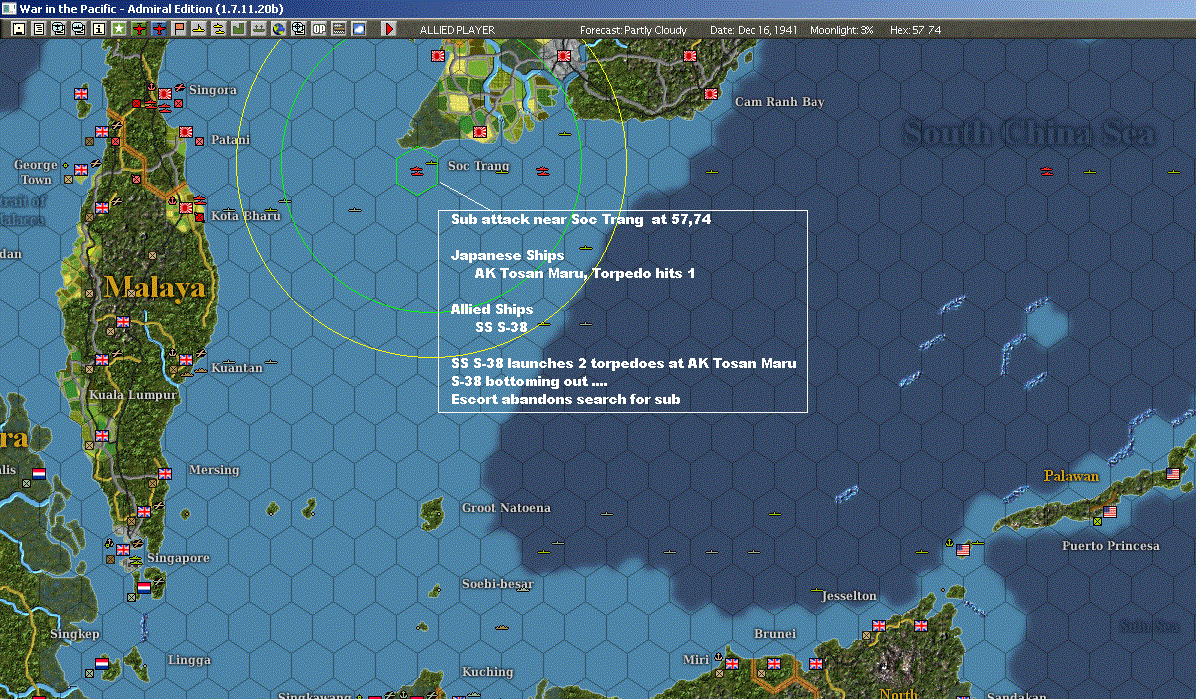This screenshot has width=1196, height=699.
Task: Click the Hex: 57 74 status
Action: (915, 30)
